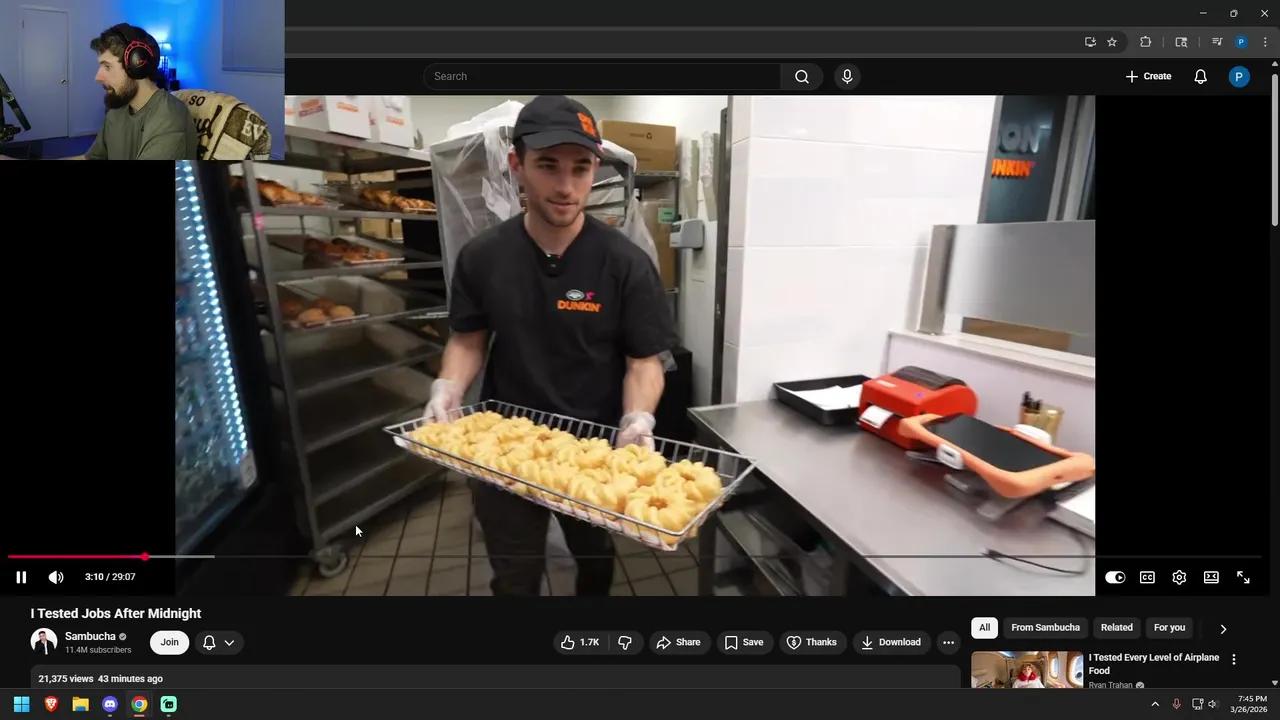Open options menu for Airplane Food video
This screenshot has width=1280, height=720.
click(x=1233, y=660)
